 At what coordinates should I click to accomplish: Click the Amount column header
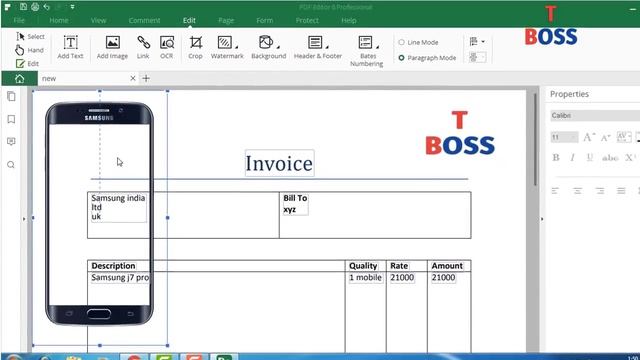pos(447,266)
